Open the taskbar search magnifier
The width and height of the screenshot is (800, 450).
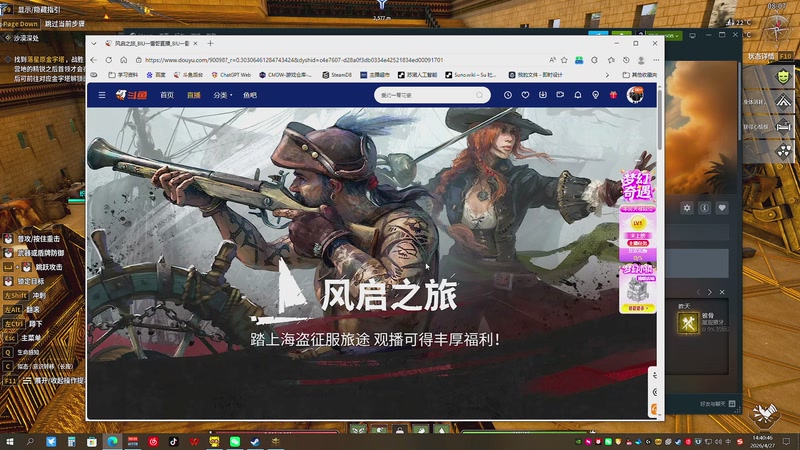[x=30, y=442]
